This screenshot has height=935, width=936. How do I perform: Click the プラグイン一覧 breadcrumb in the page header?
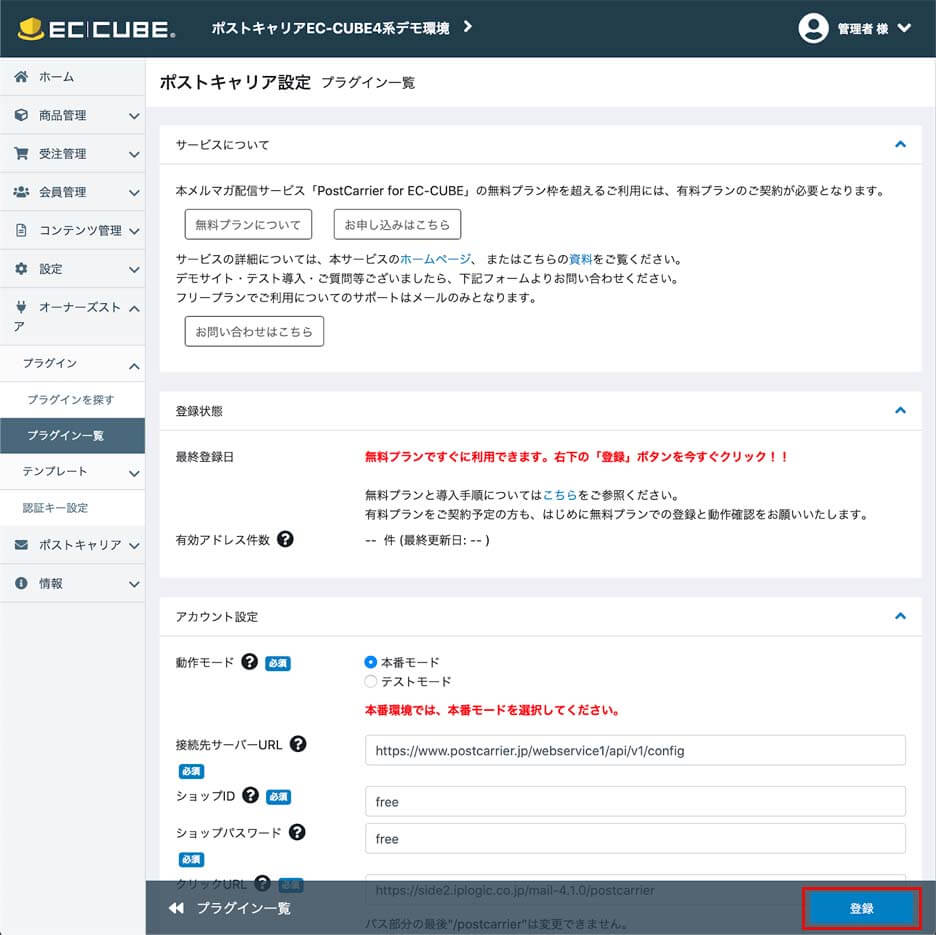(x=368, y=82)
